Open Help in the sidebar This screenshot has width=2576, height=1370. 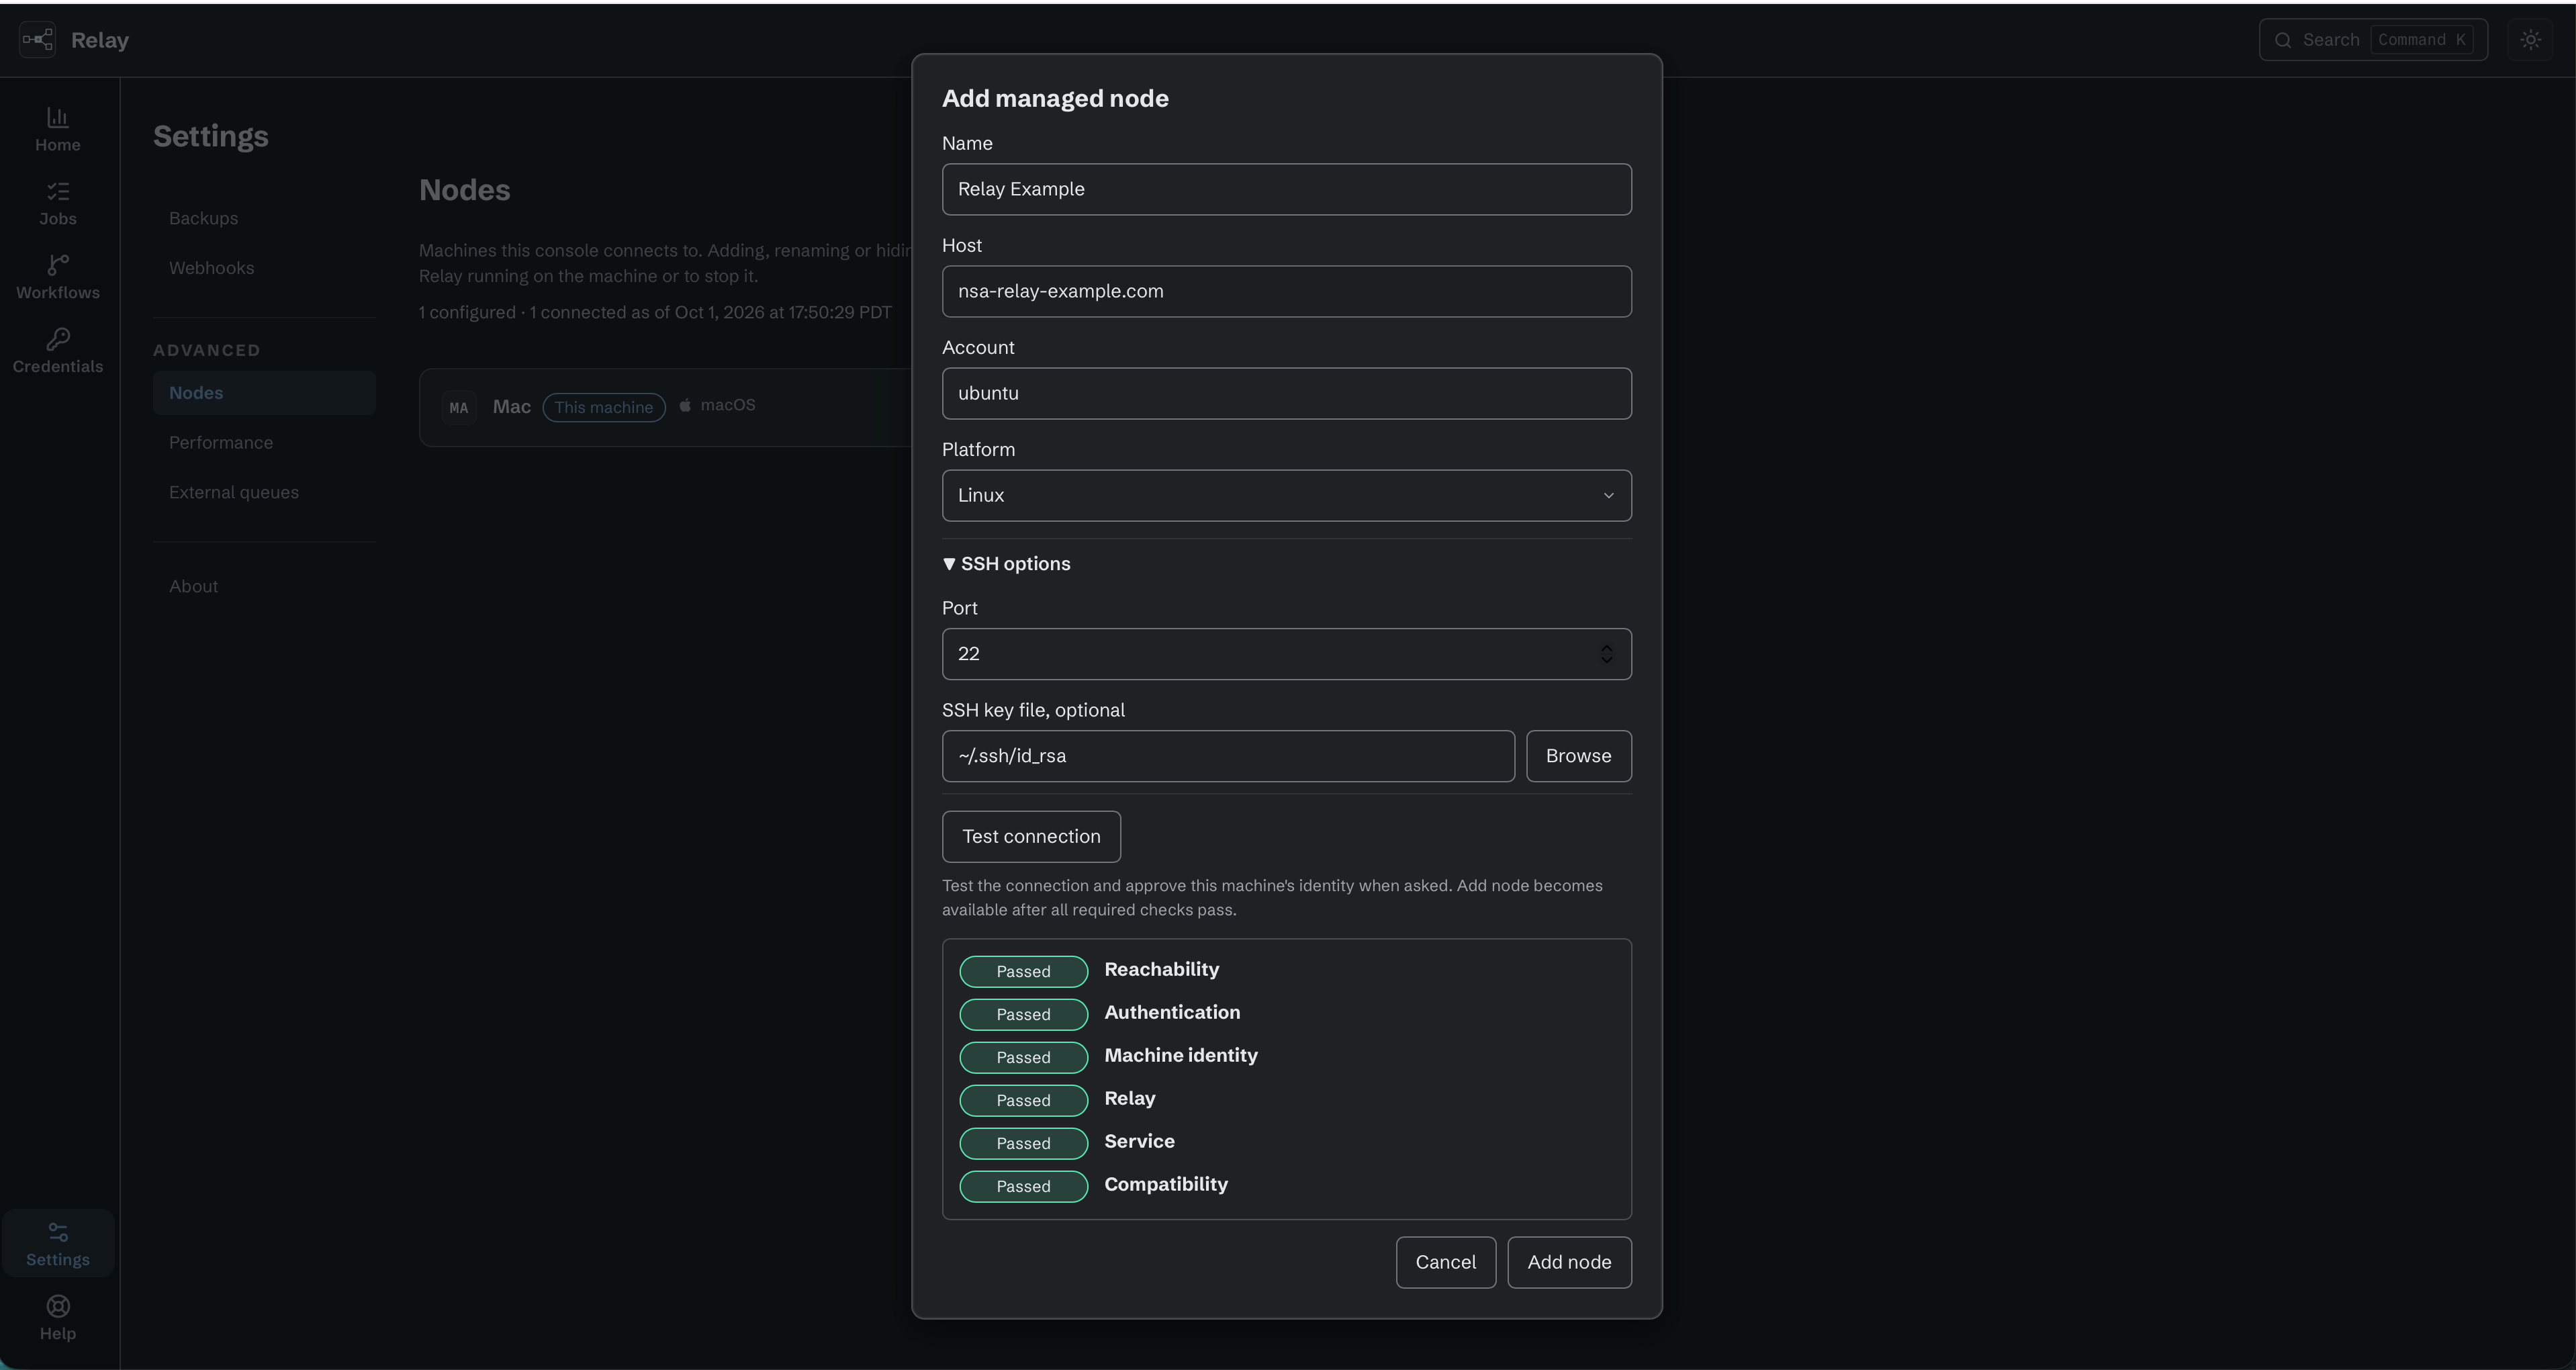click(58, 1318)
